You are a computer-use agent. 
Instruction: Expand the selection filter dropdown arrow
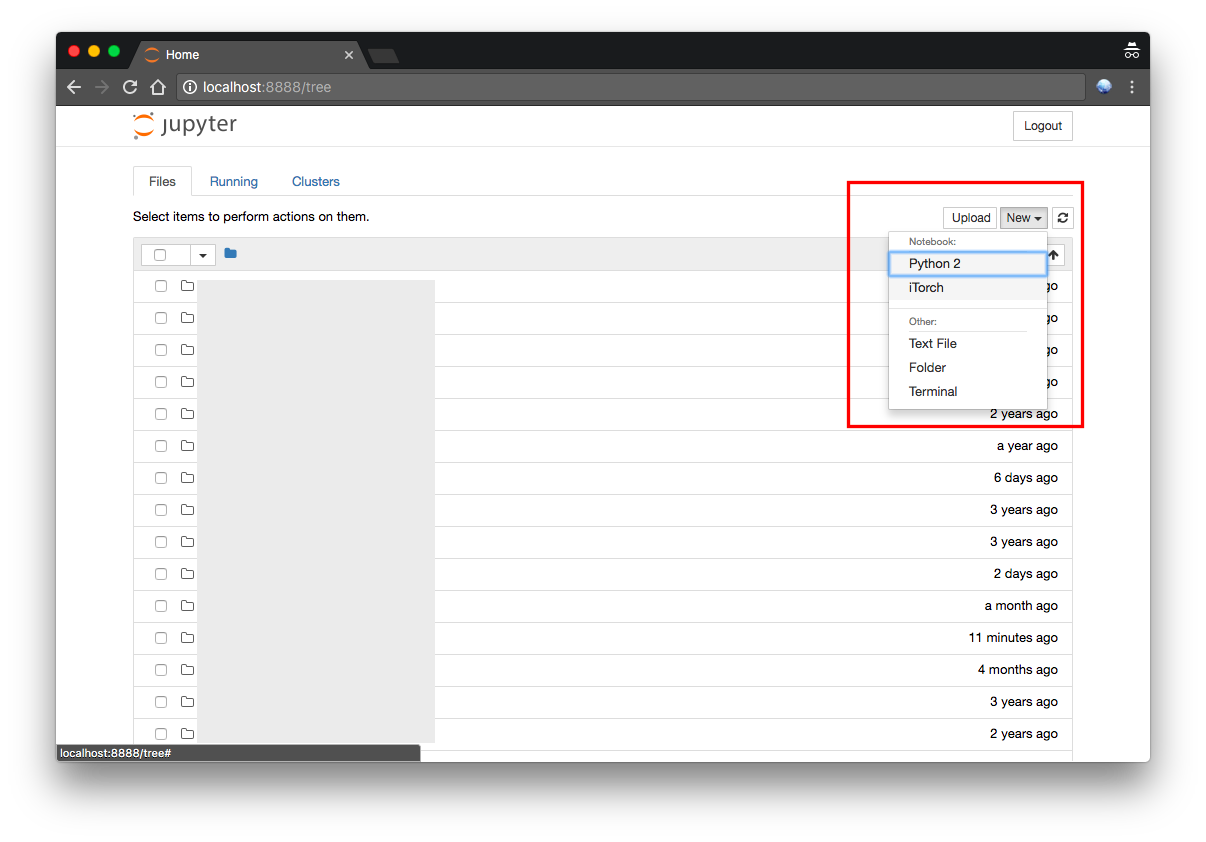pyautogui.click(x=203, y=255)
